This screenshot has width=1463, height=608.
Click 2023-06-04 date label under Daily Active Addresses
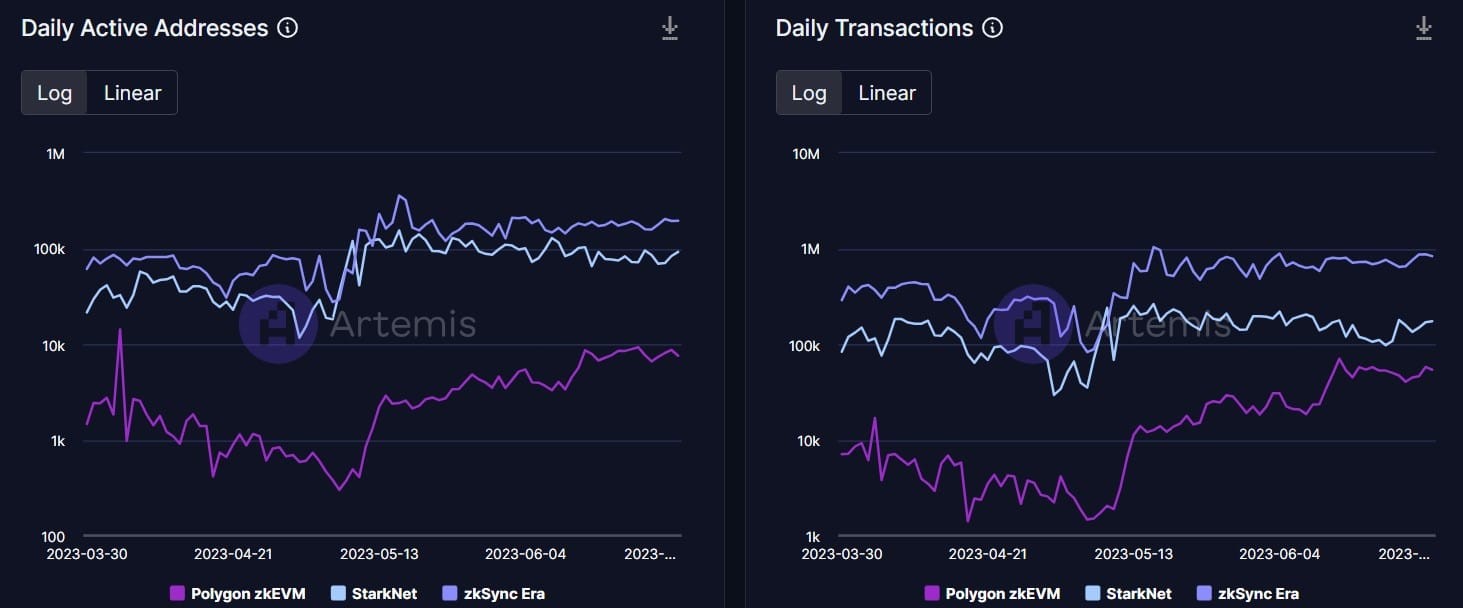(525, 554)
